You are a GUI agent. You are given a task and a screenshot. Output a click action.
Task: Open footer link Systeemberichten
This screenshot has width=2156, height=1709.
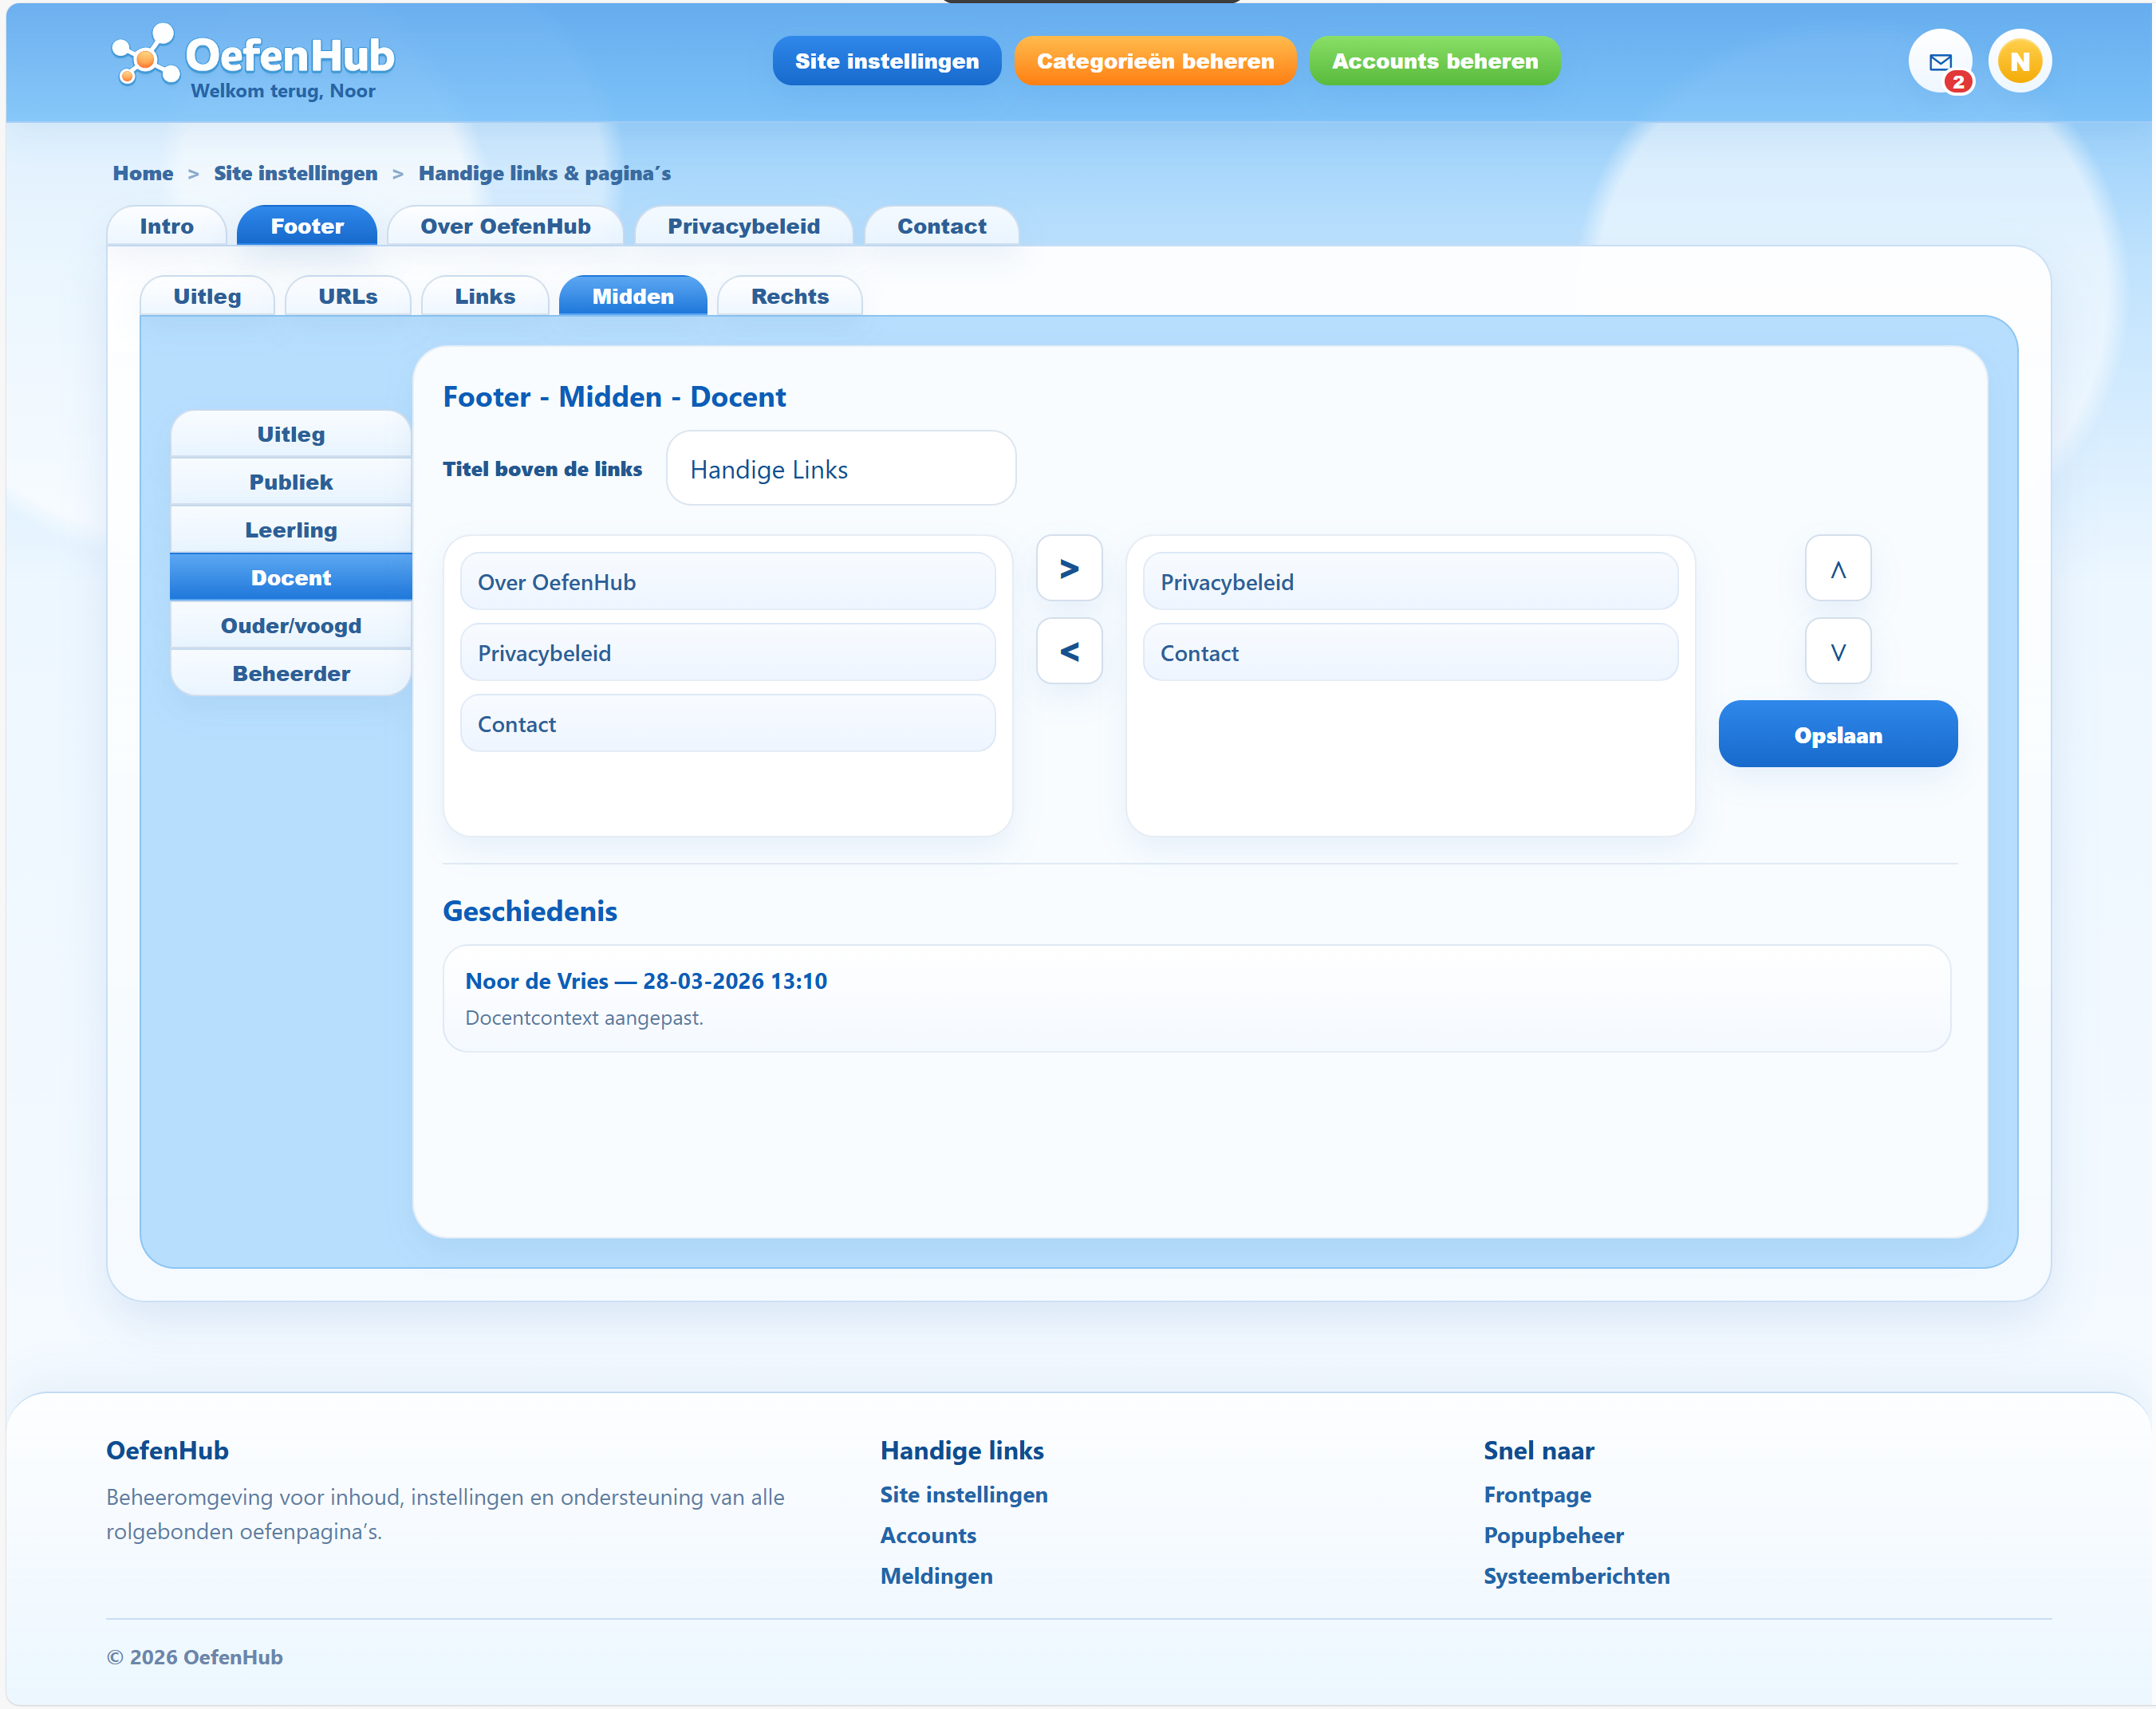1576,1577
